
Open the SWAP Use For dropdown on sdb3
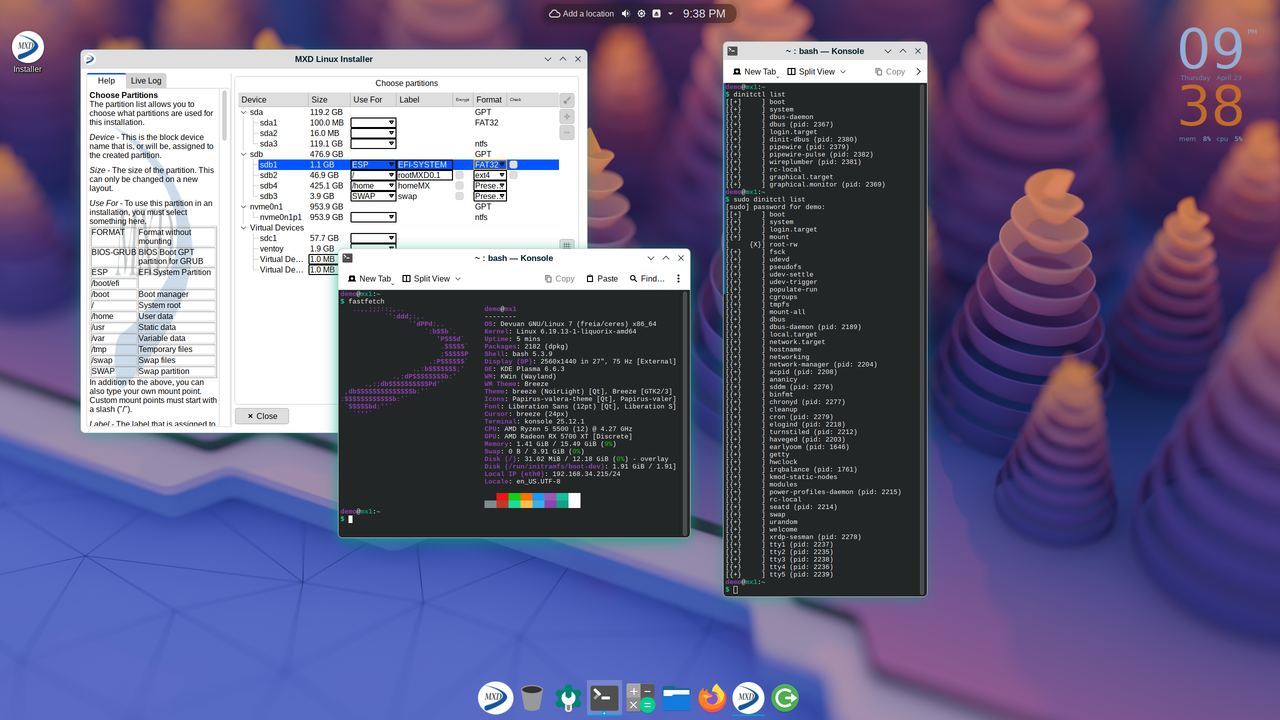[373, 196]
